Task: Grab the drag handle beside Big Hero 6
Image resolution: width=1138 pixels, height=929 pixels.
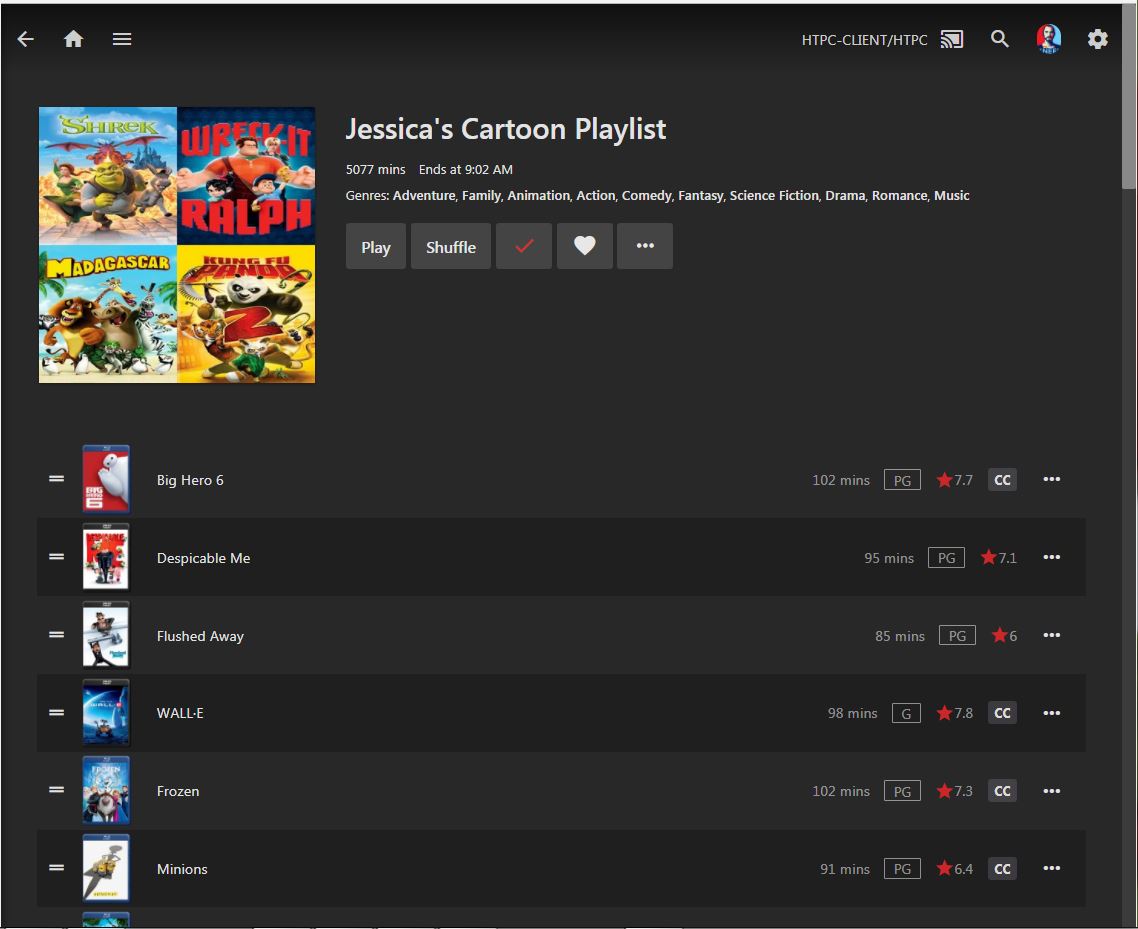Action: [x=57, y=479]
